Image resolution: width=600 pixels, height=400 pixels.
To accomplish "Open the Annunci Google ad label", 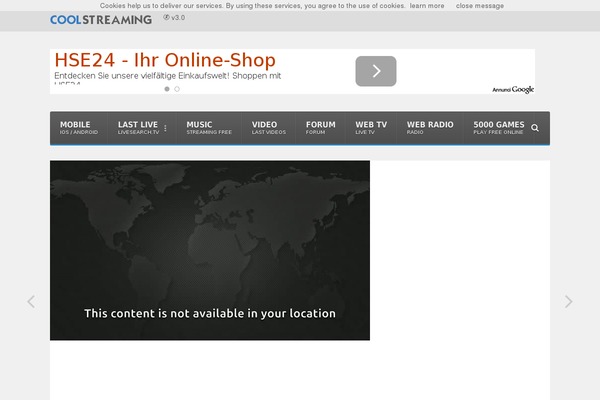I will coord(513,90).
